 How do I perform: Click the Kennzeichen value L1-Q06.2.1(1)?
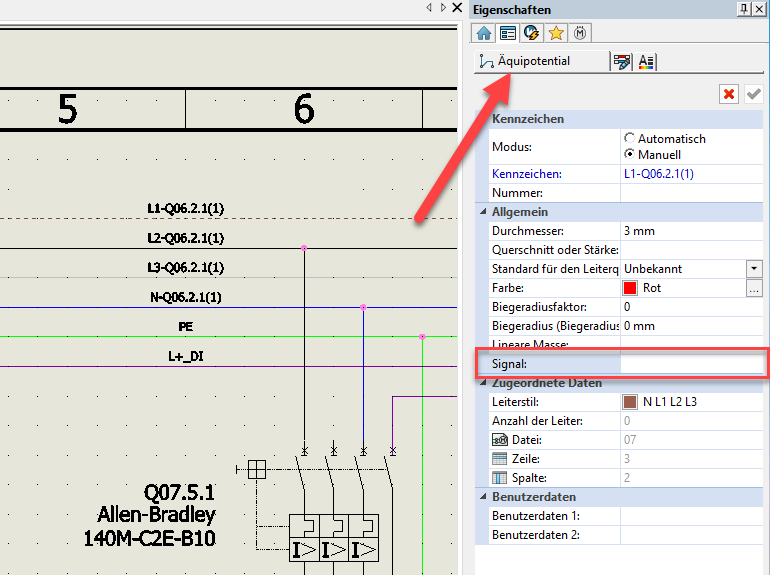(658, 174)
